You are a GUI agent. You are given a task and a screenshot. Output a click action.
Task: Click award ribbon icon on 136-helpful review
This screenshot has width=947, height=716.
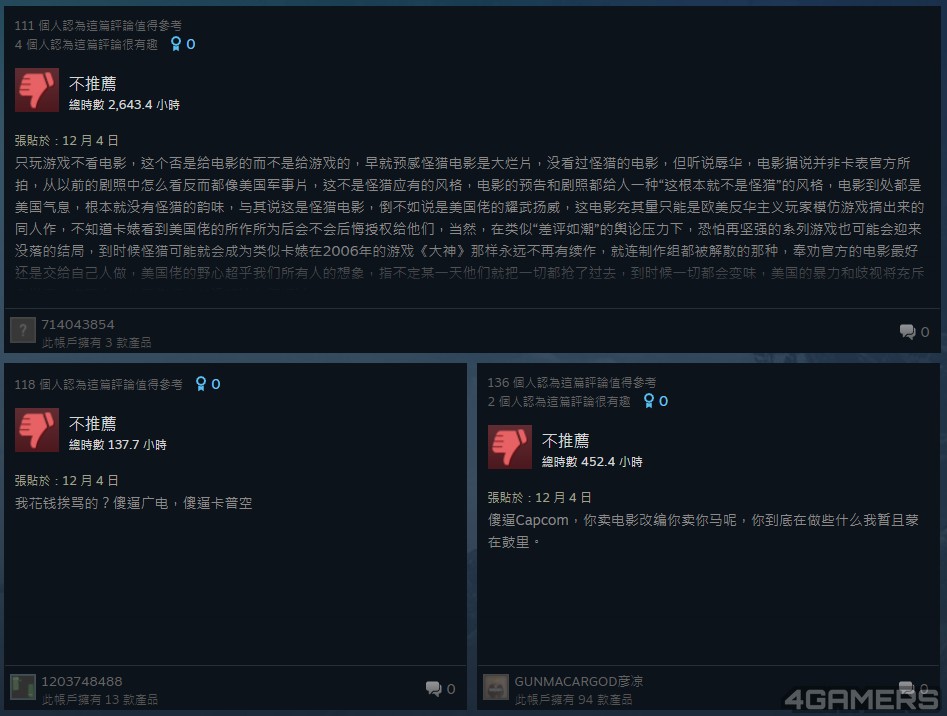click(x=649, y=401)
